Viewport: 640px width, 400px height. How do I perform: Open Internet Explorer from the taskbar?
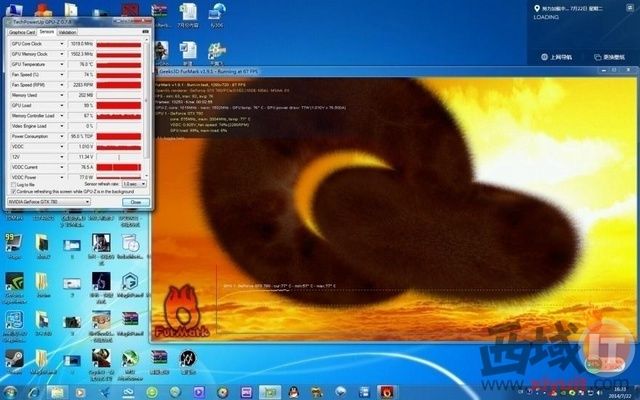(33, 393)
